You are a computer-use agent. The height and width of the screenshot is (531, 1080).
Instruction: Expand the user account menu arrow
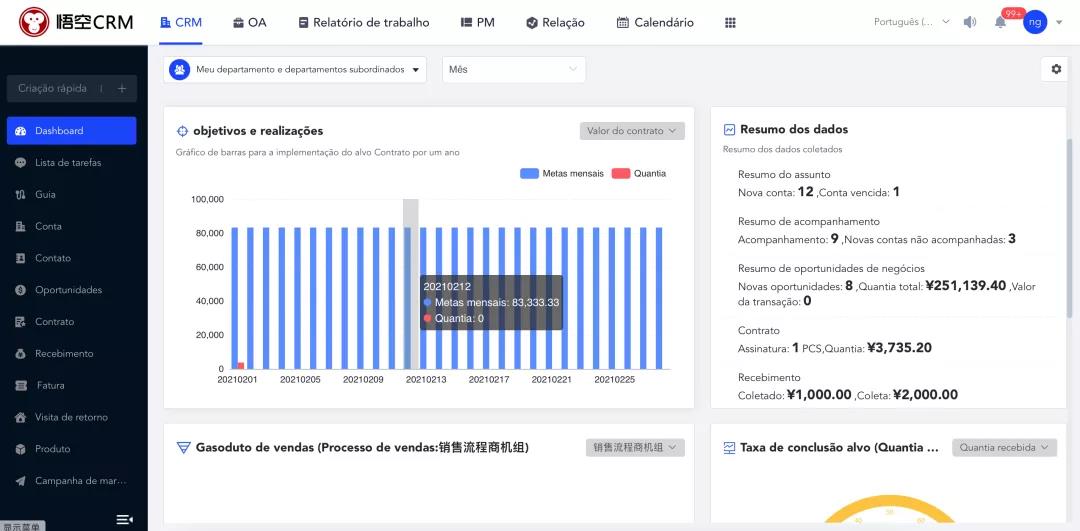(x=1058, y=23)
